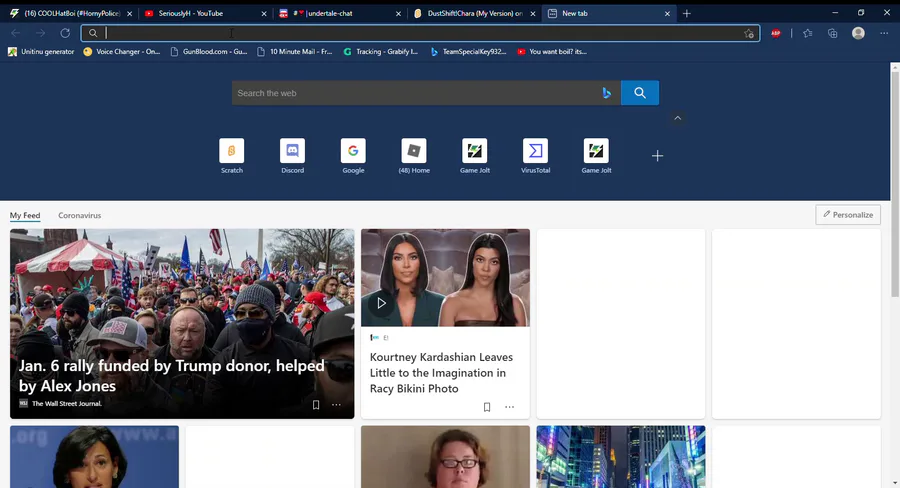Open the ABP adblock extension
This screenshot has width=900, height=488.
pos(775,33)
